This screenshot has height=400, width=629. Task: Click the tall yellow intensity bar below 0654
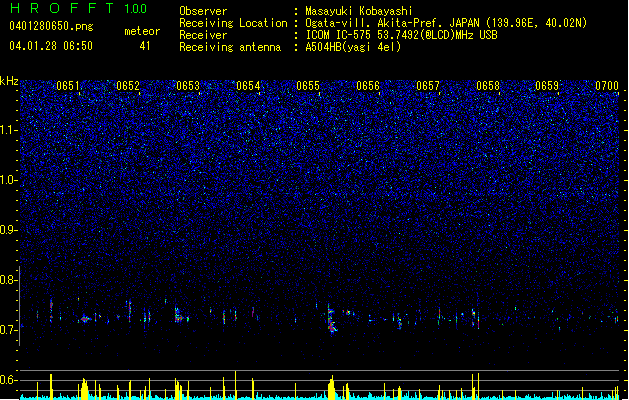point(235,384)
